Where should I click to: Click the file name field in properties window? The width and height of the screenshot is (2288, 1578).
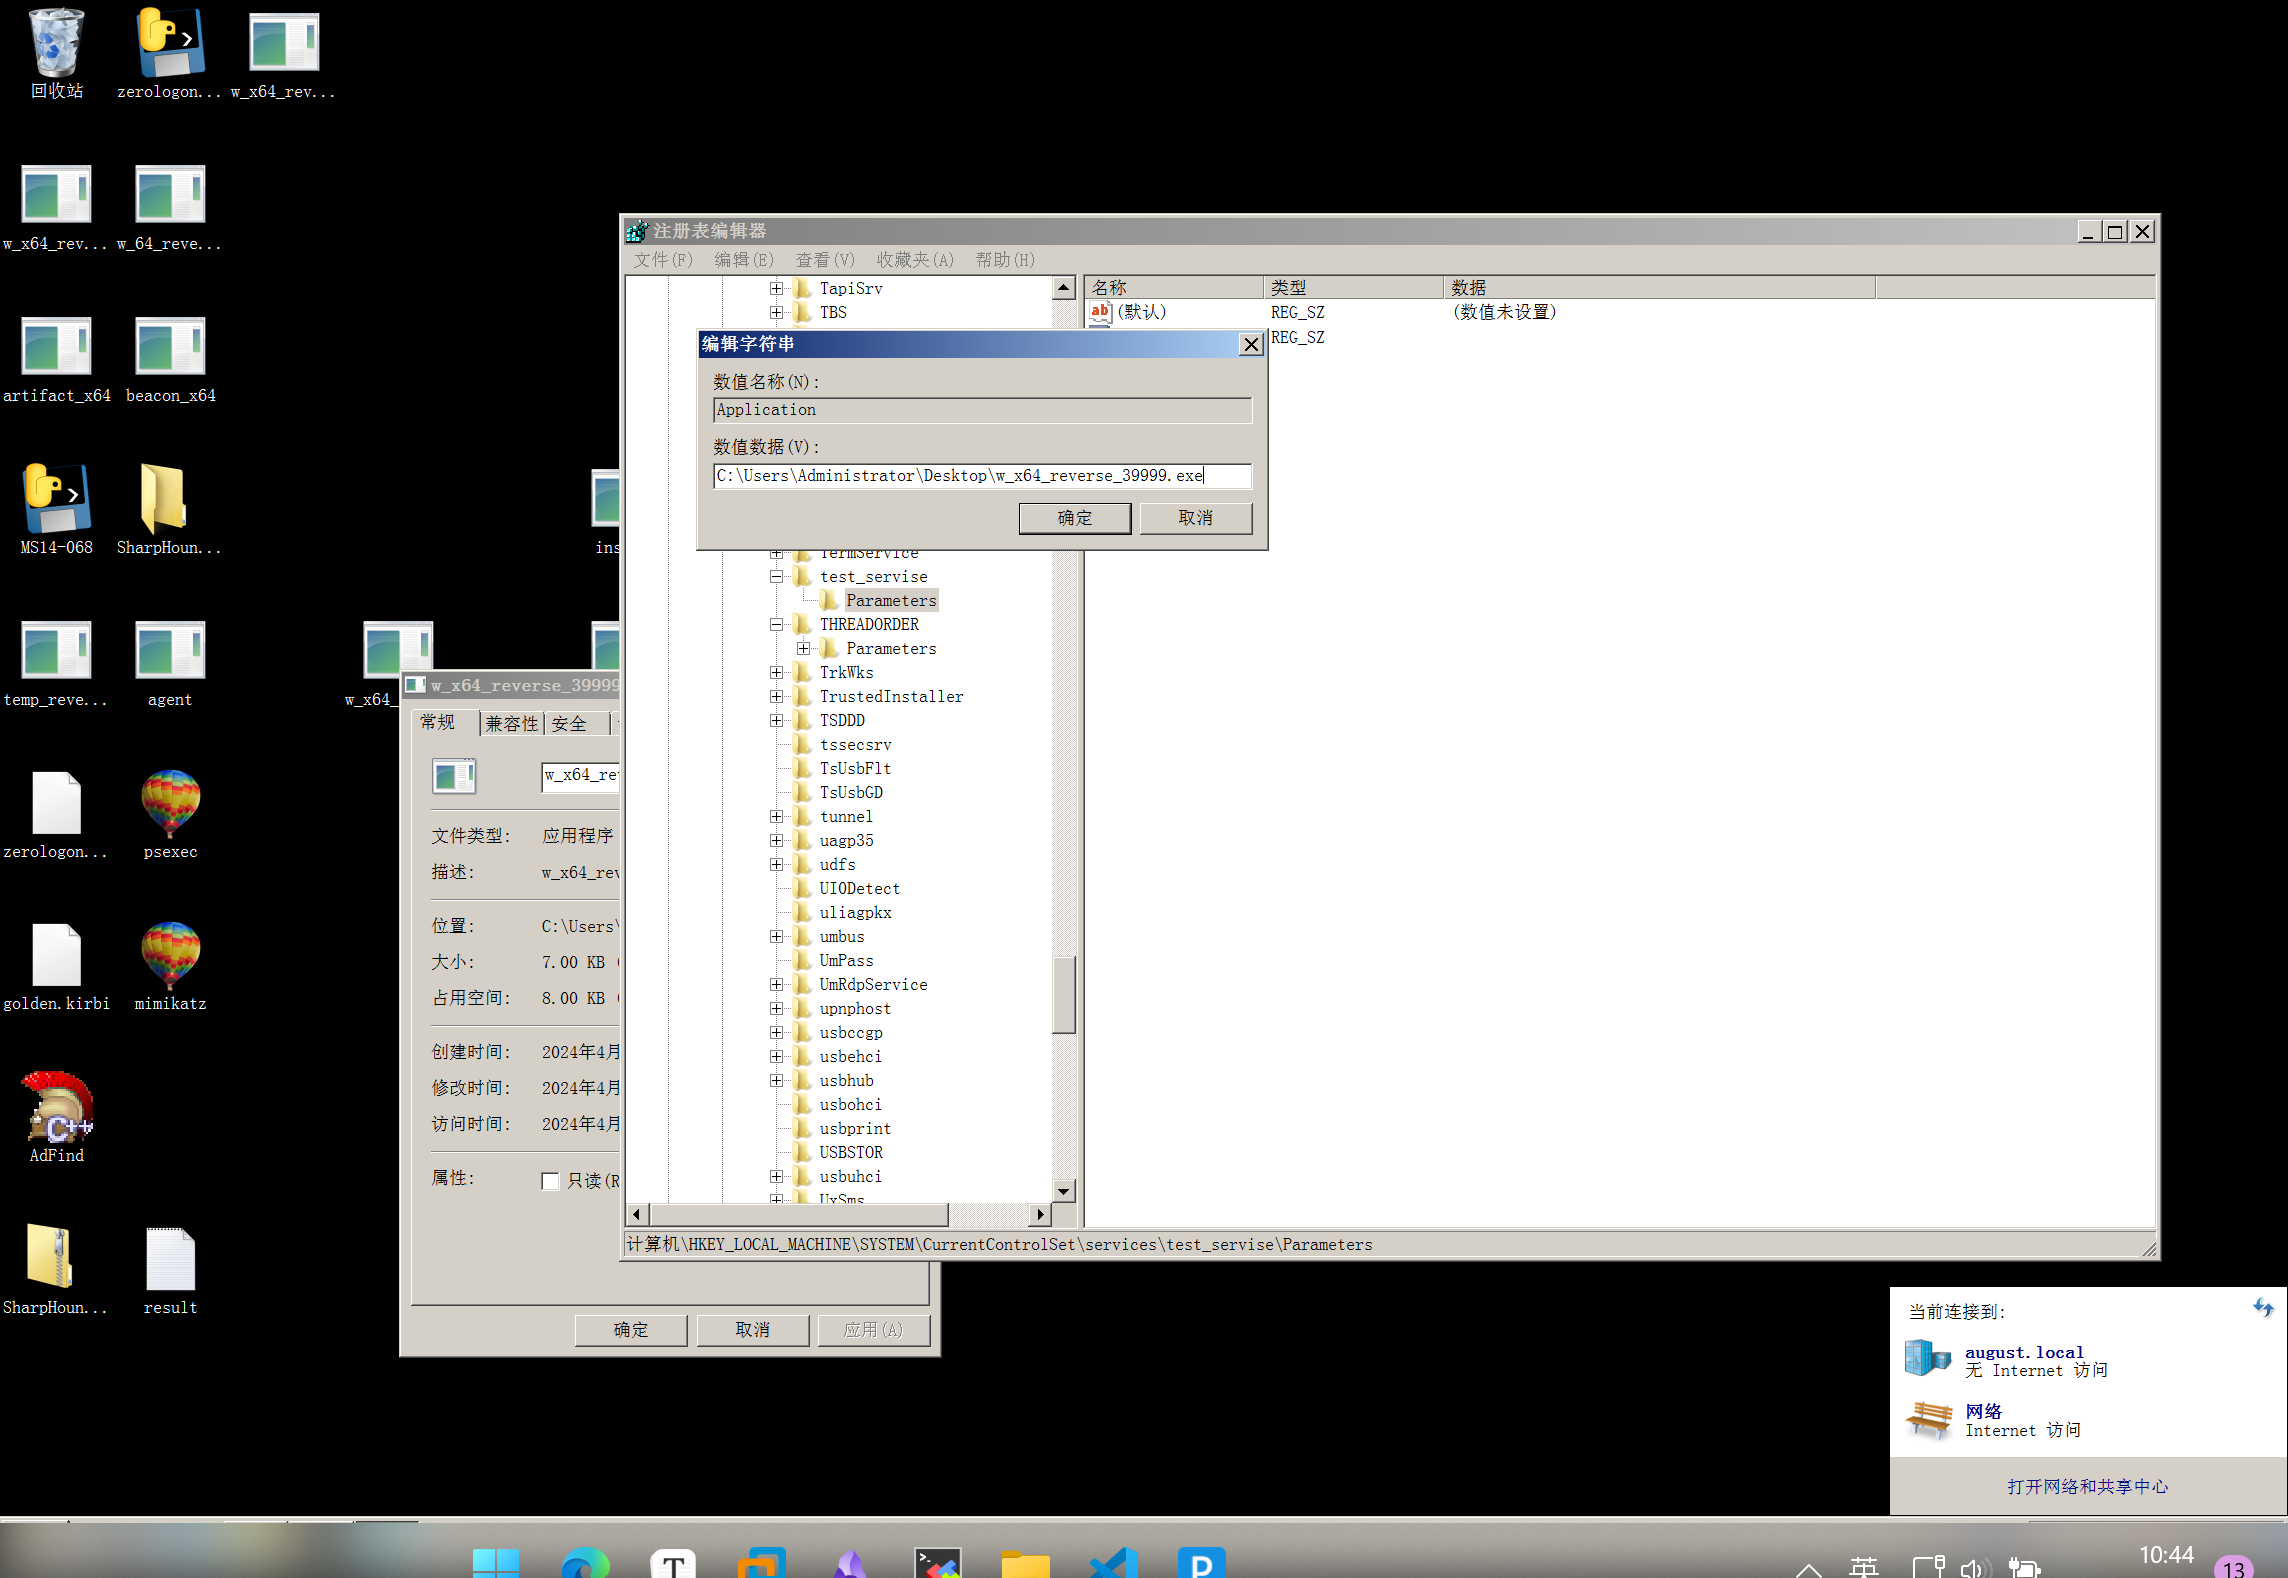[581, 776]
